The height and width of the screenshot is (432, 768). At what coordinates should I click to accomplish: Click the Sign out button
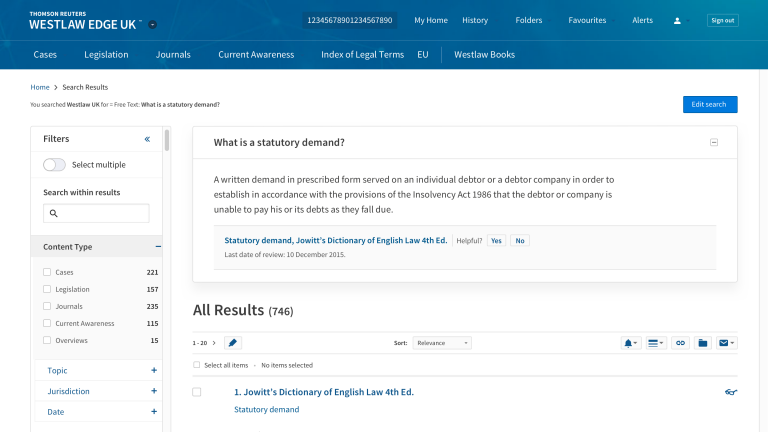click(722, 21)
